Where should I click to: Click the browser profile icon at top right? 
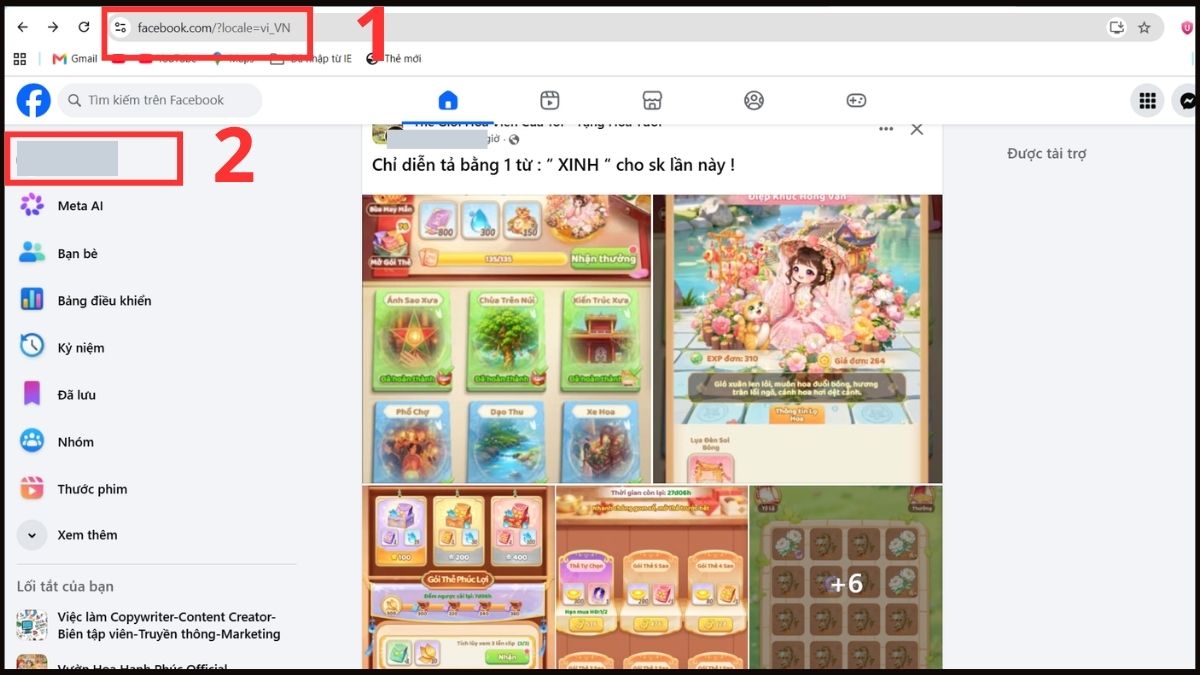pos(1188,27)
